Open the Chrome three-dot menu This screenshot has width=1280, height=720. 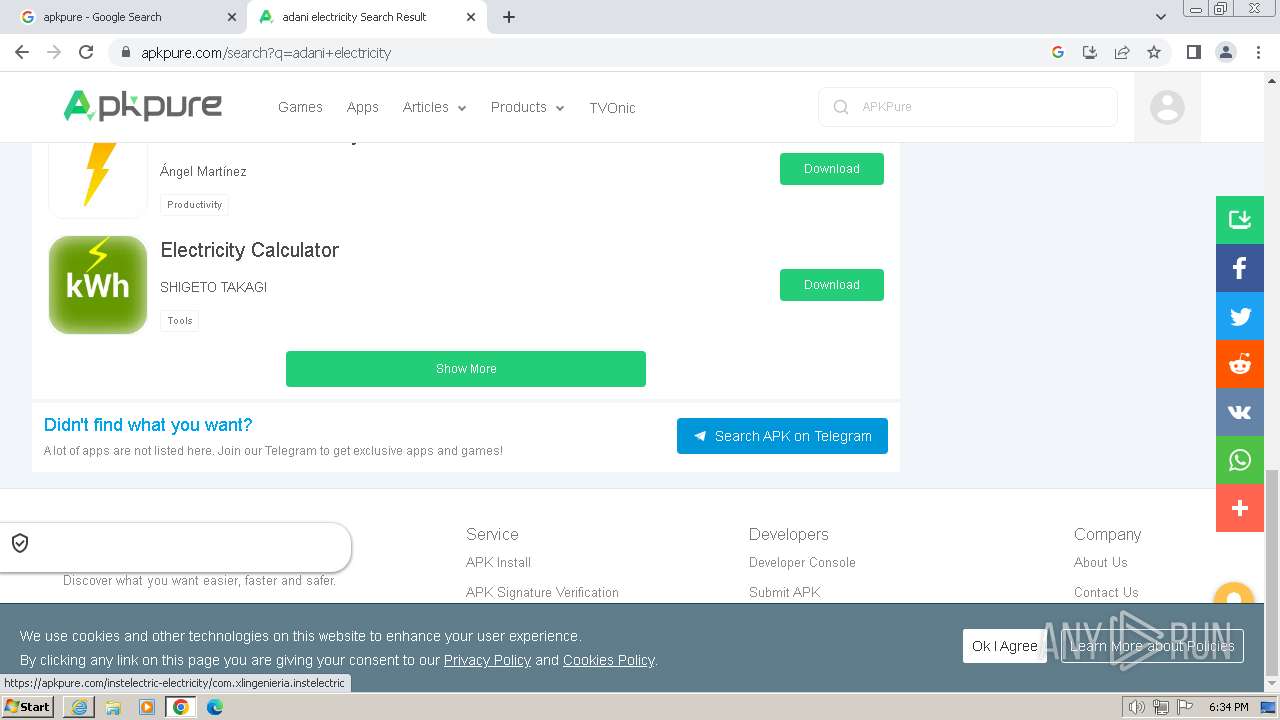(x=1258, y=52)
